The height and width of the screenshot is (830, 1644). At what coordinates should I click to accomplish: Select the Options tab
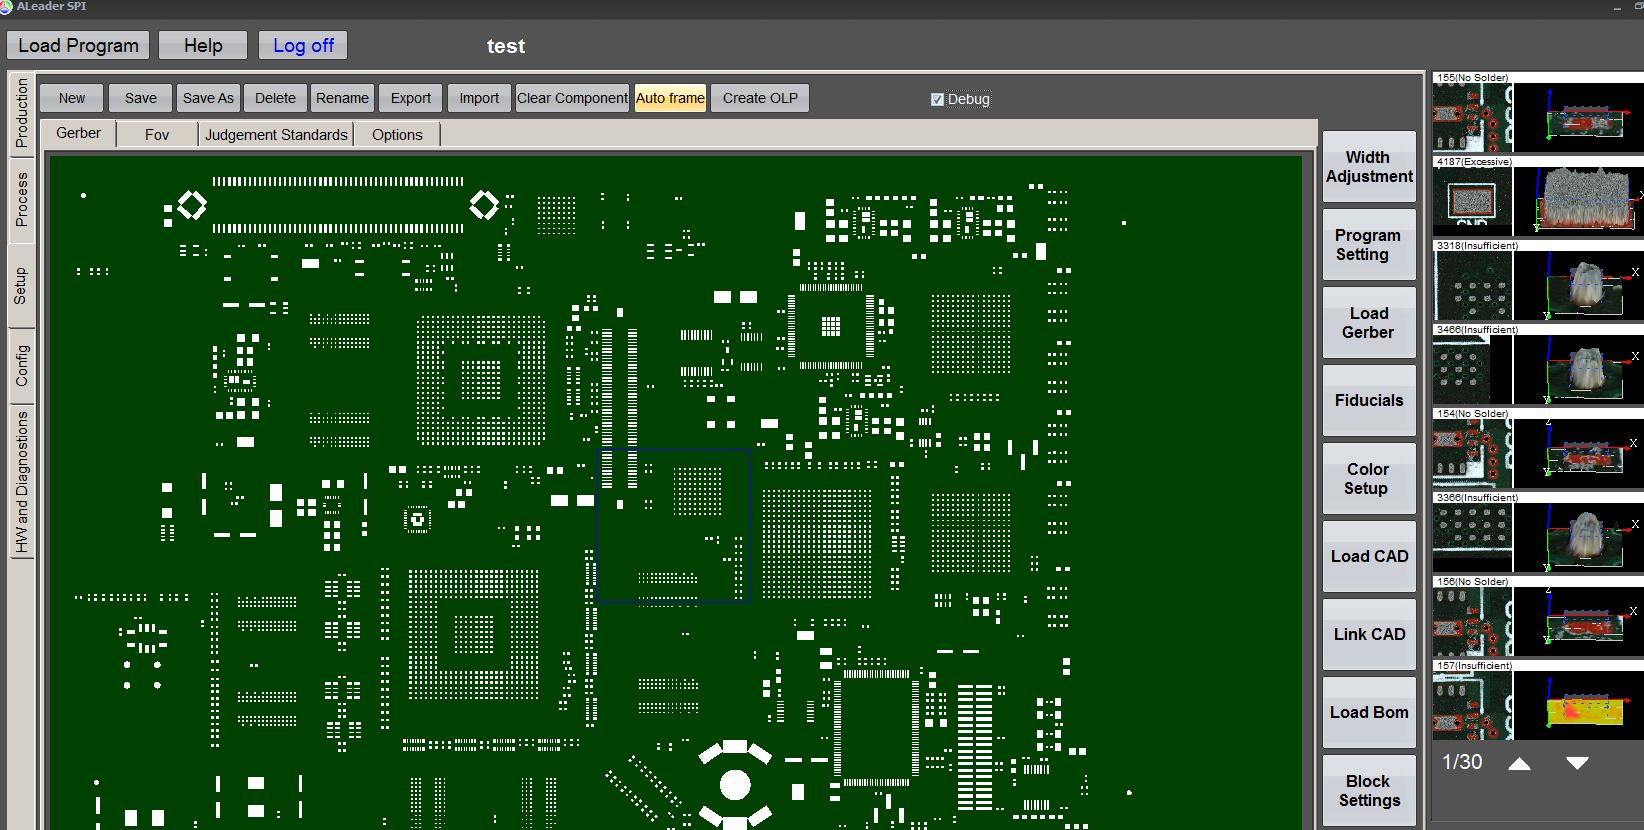coord(397,134)
